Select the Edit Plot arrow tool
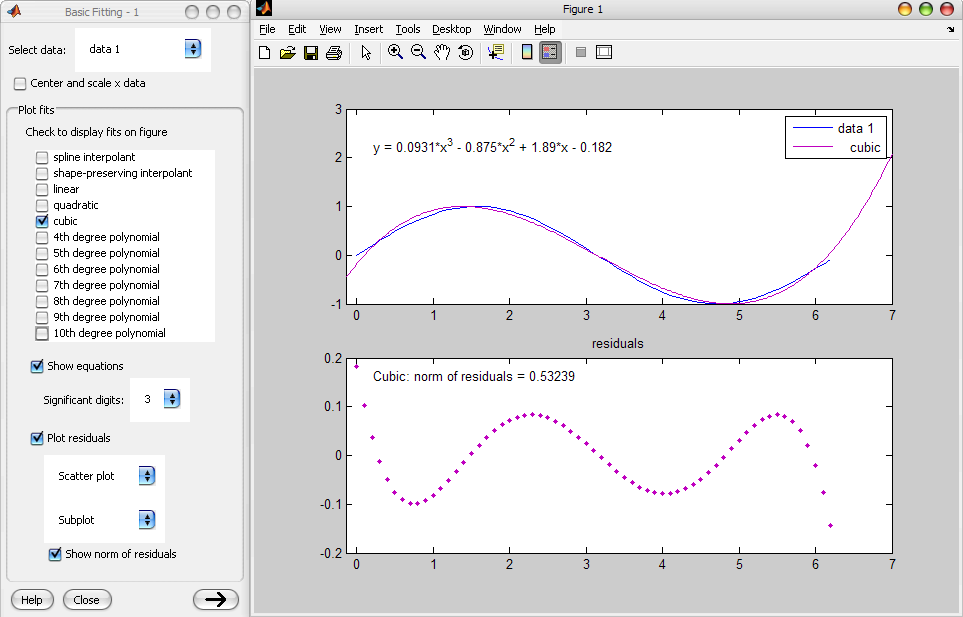This screenshot has height=617, width=963. pos(366,53)
